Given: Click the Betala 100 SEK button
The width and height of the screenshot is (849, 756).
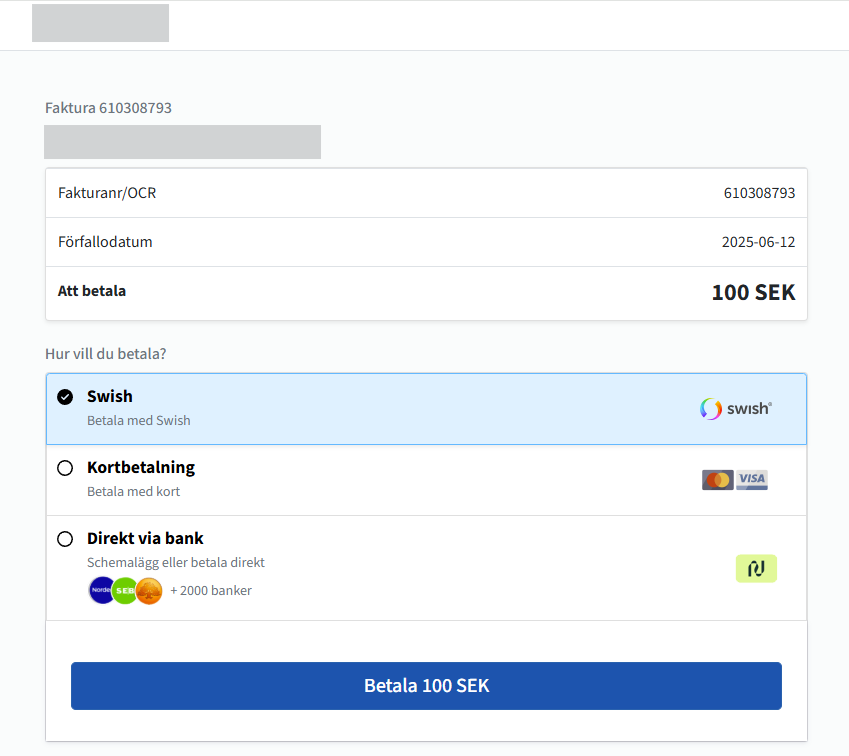Looking at the screenshot, I should pyautogui.click(x=426, y=686).
